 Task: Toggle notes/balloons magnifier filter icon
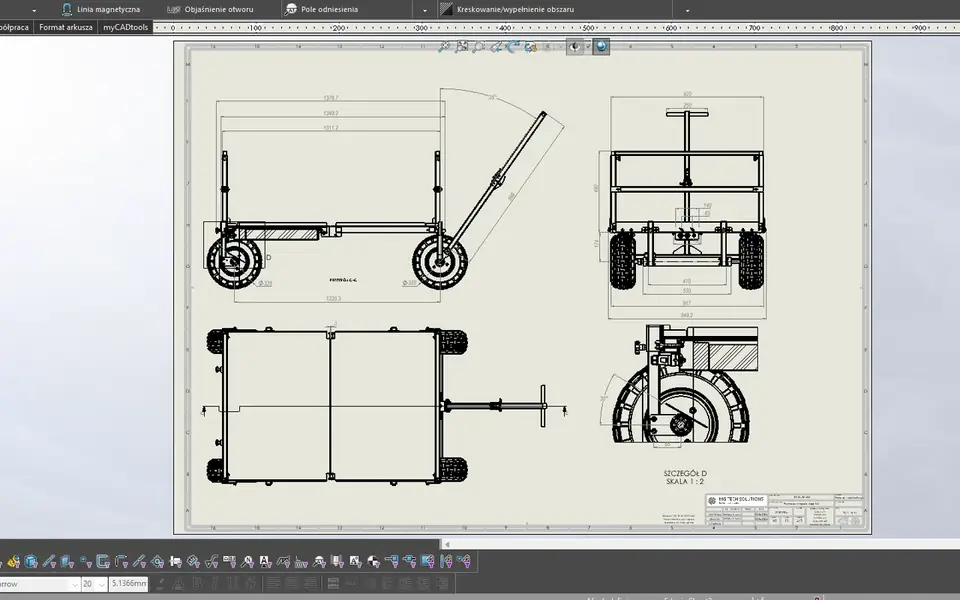tap(247, 561)
